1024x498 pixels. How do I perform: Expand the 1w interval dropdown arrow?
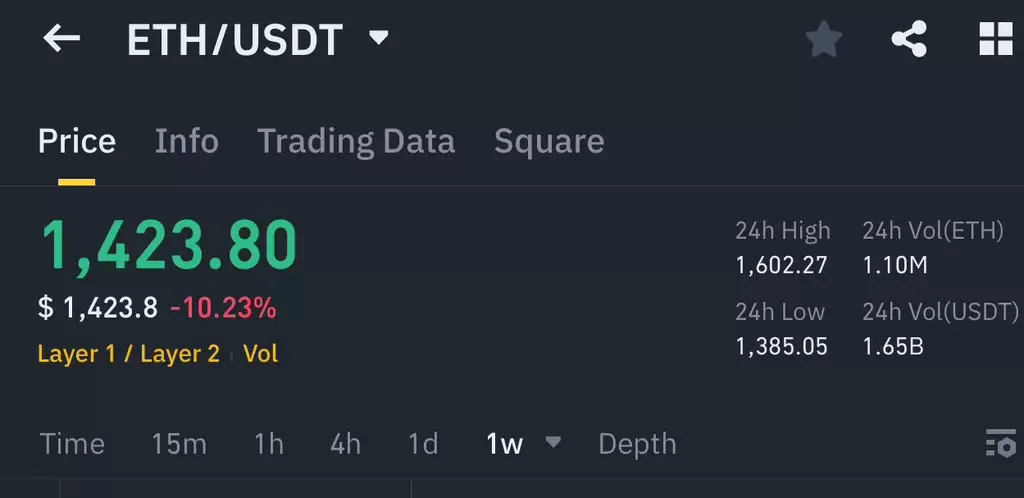(x=553, y=442)
